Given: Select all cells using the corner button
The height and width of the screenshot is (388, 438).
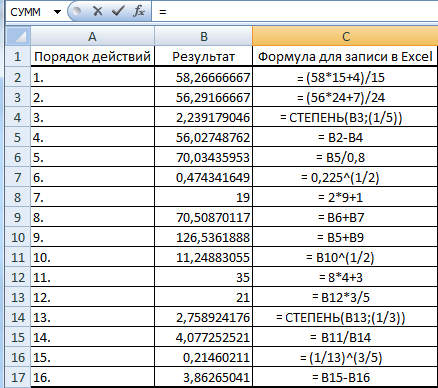Looking at the screenshot, I should 18,36.
